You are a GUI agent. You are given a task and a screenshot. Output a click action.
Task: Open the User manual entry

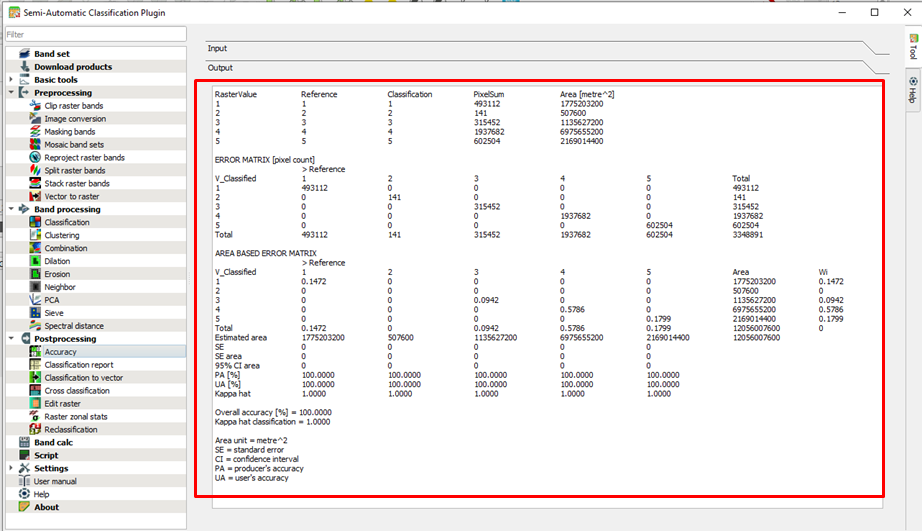coord(55,481)
